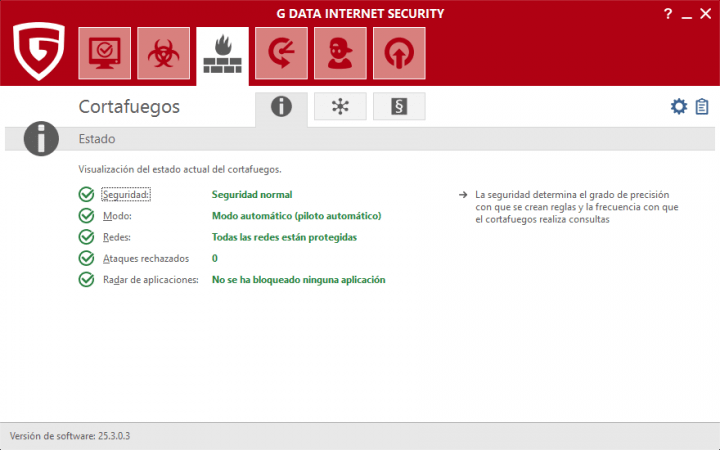
Task: Switch to the networks snowflake tab
Action: (340, 107)
